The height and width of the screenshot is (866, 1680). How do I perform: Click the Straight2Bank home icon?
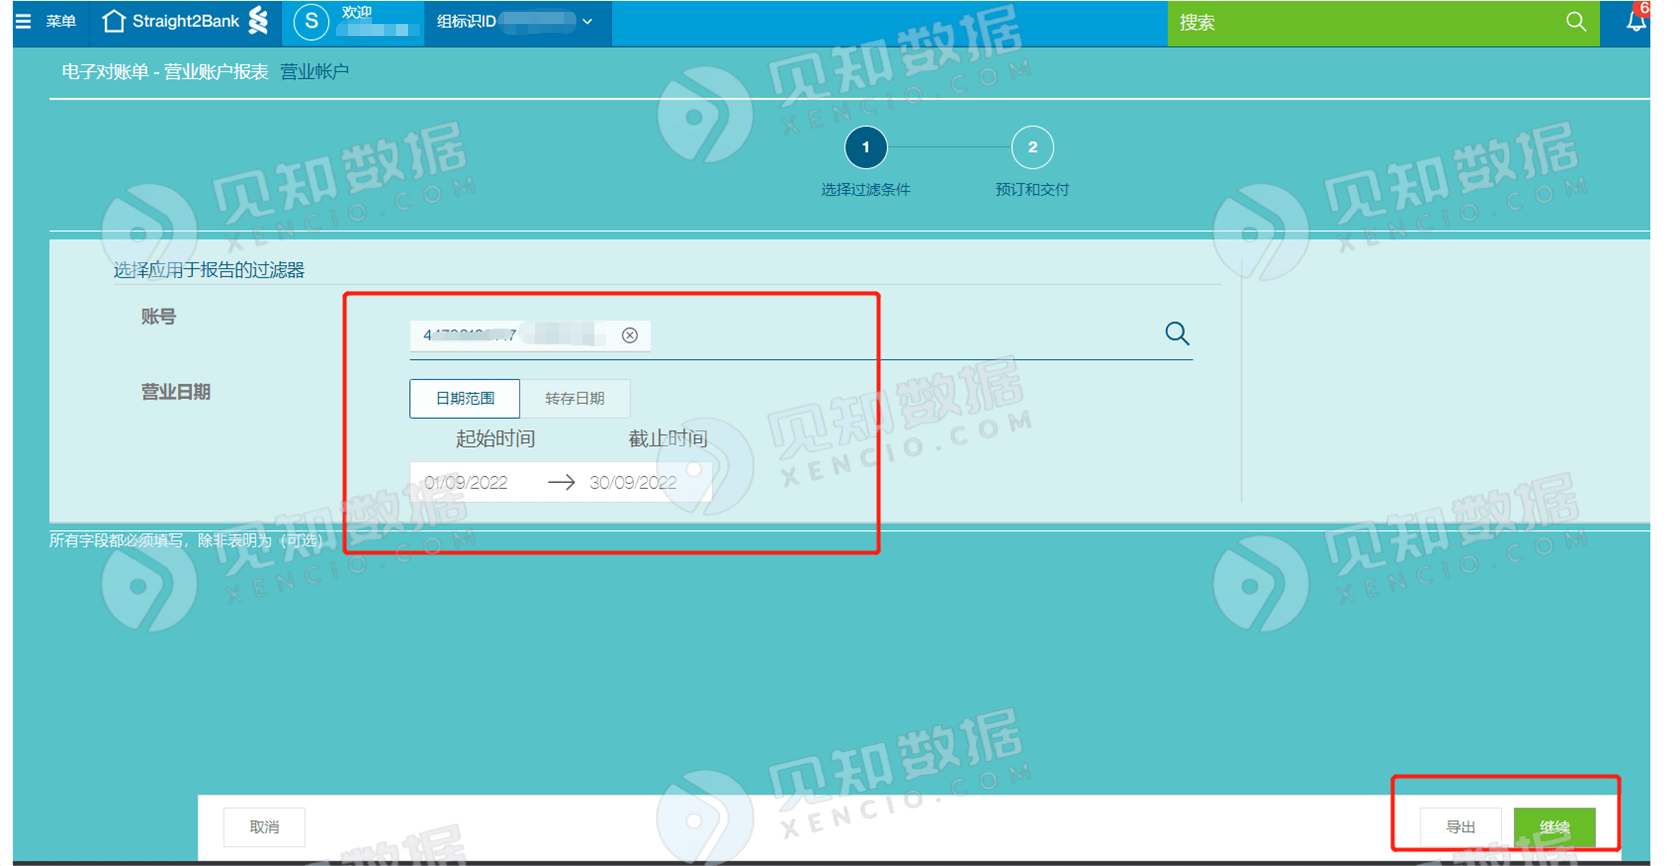point(114,21)
